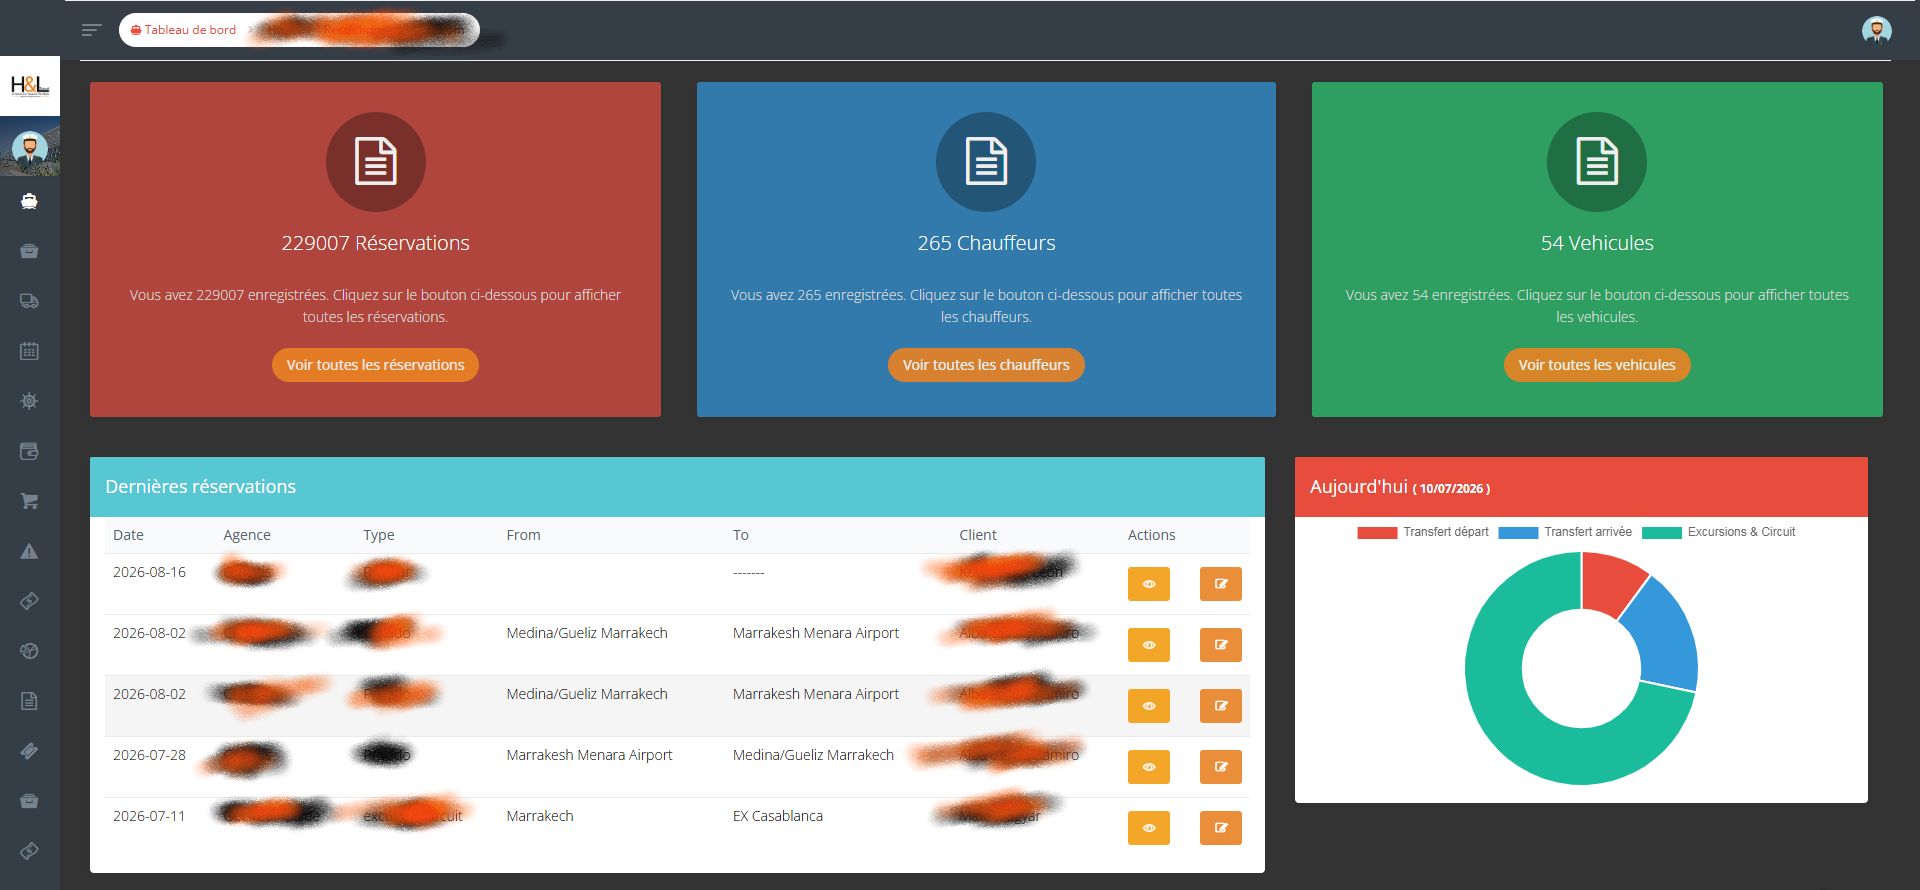Viewport: 1920px width, 890px height.
Task: View the 2026-07-28 reservation eye button
Action: [1149, 767]
